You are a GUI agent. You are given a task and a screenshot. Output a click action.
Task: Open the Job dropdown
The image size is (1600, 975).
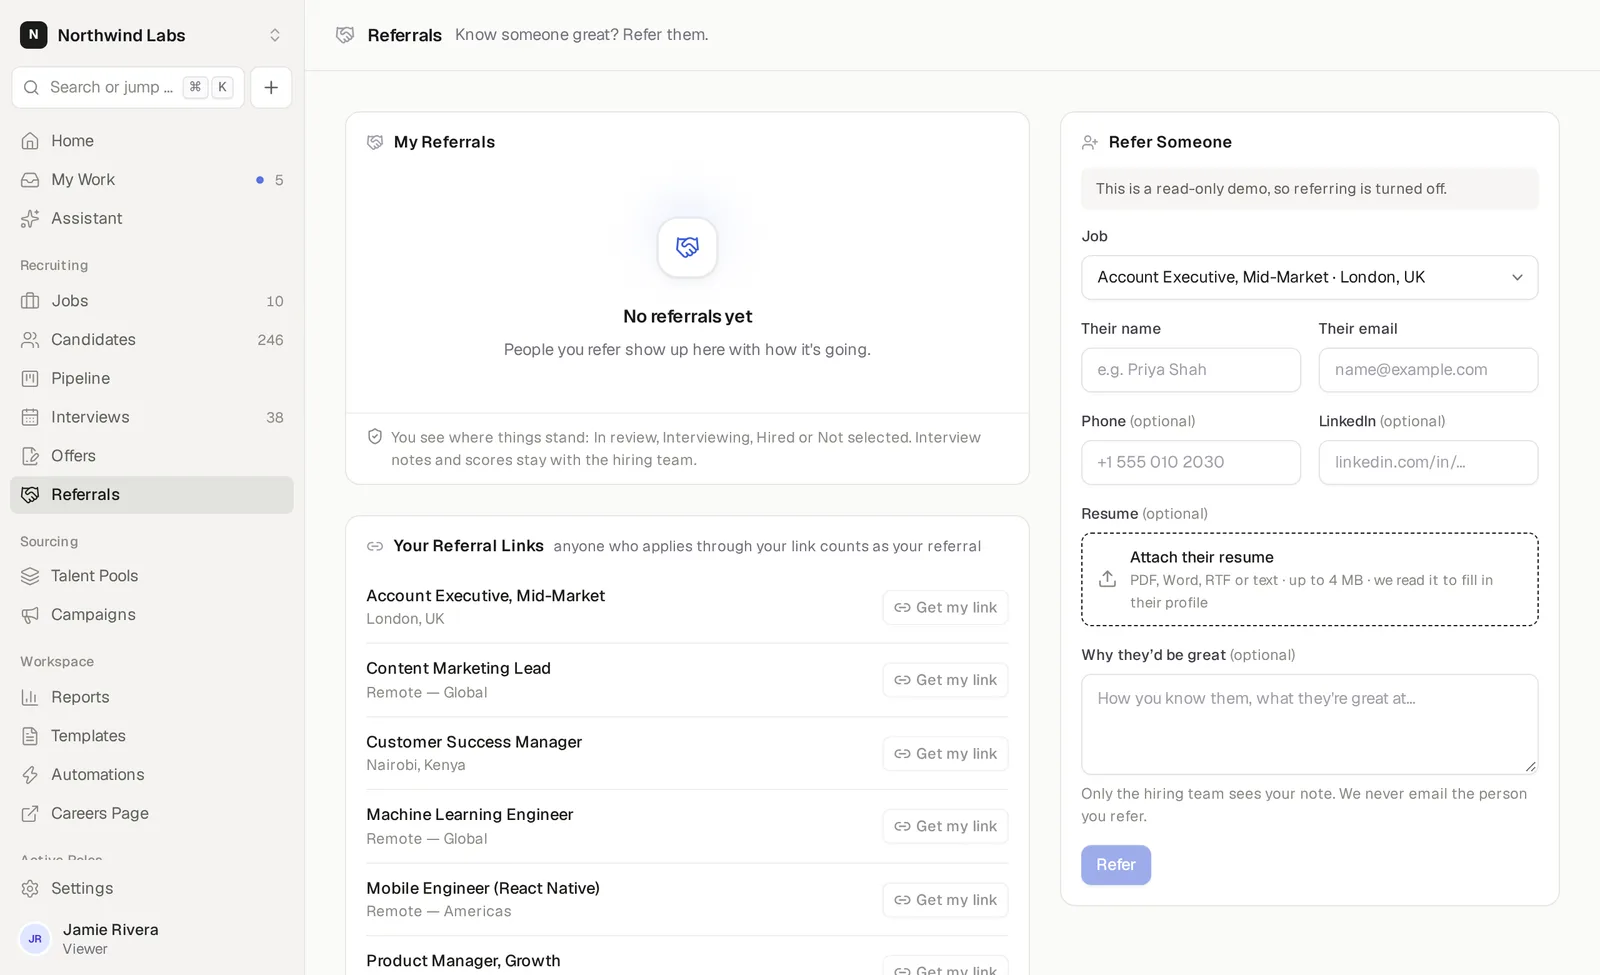pyautogui.click(x=1309, y=277)
